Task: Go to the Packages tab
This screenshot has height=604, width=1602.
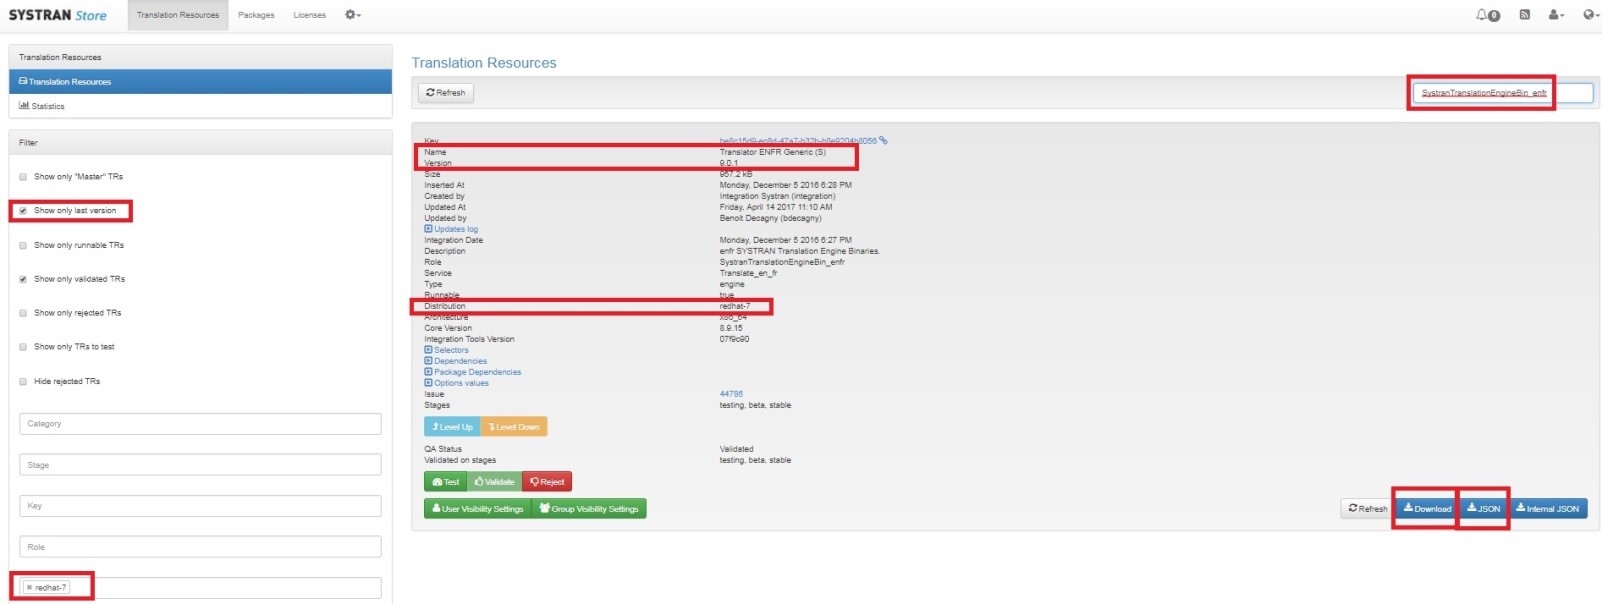Action: (256, 15)
